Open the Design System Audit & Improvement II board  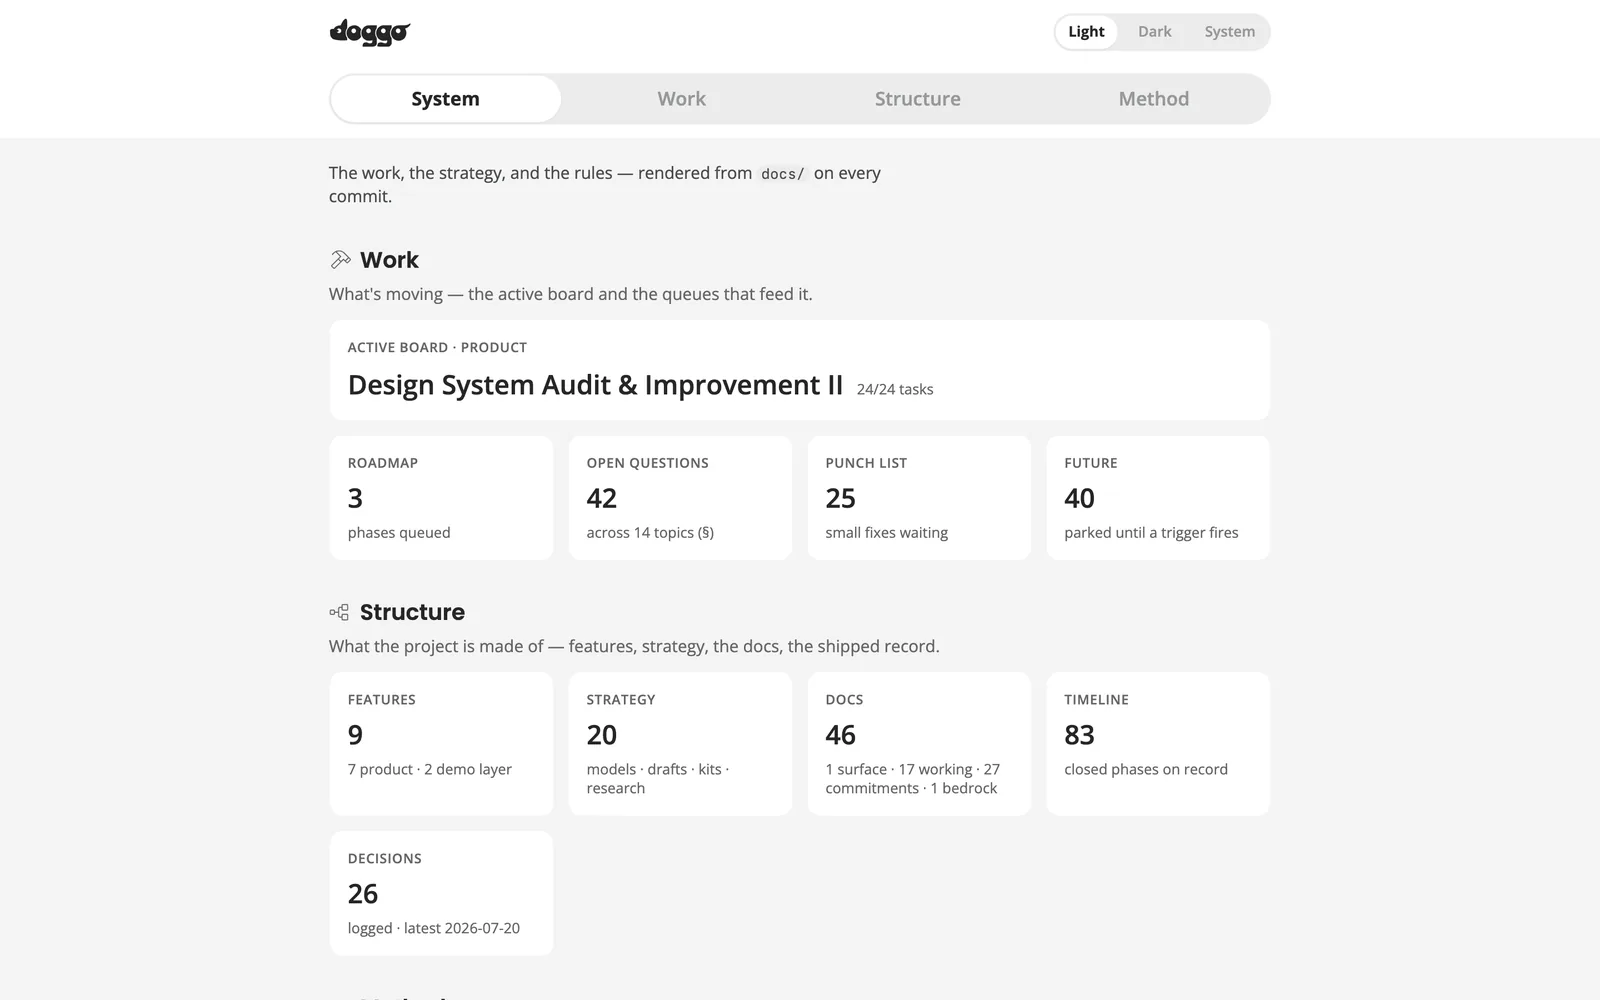pos(799,370)
